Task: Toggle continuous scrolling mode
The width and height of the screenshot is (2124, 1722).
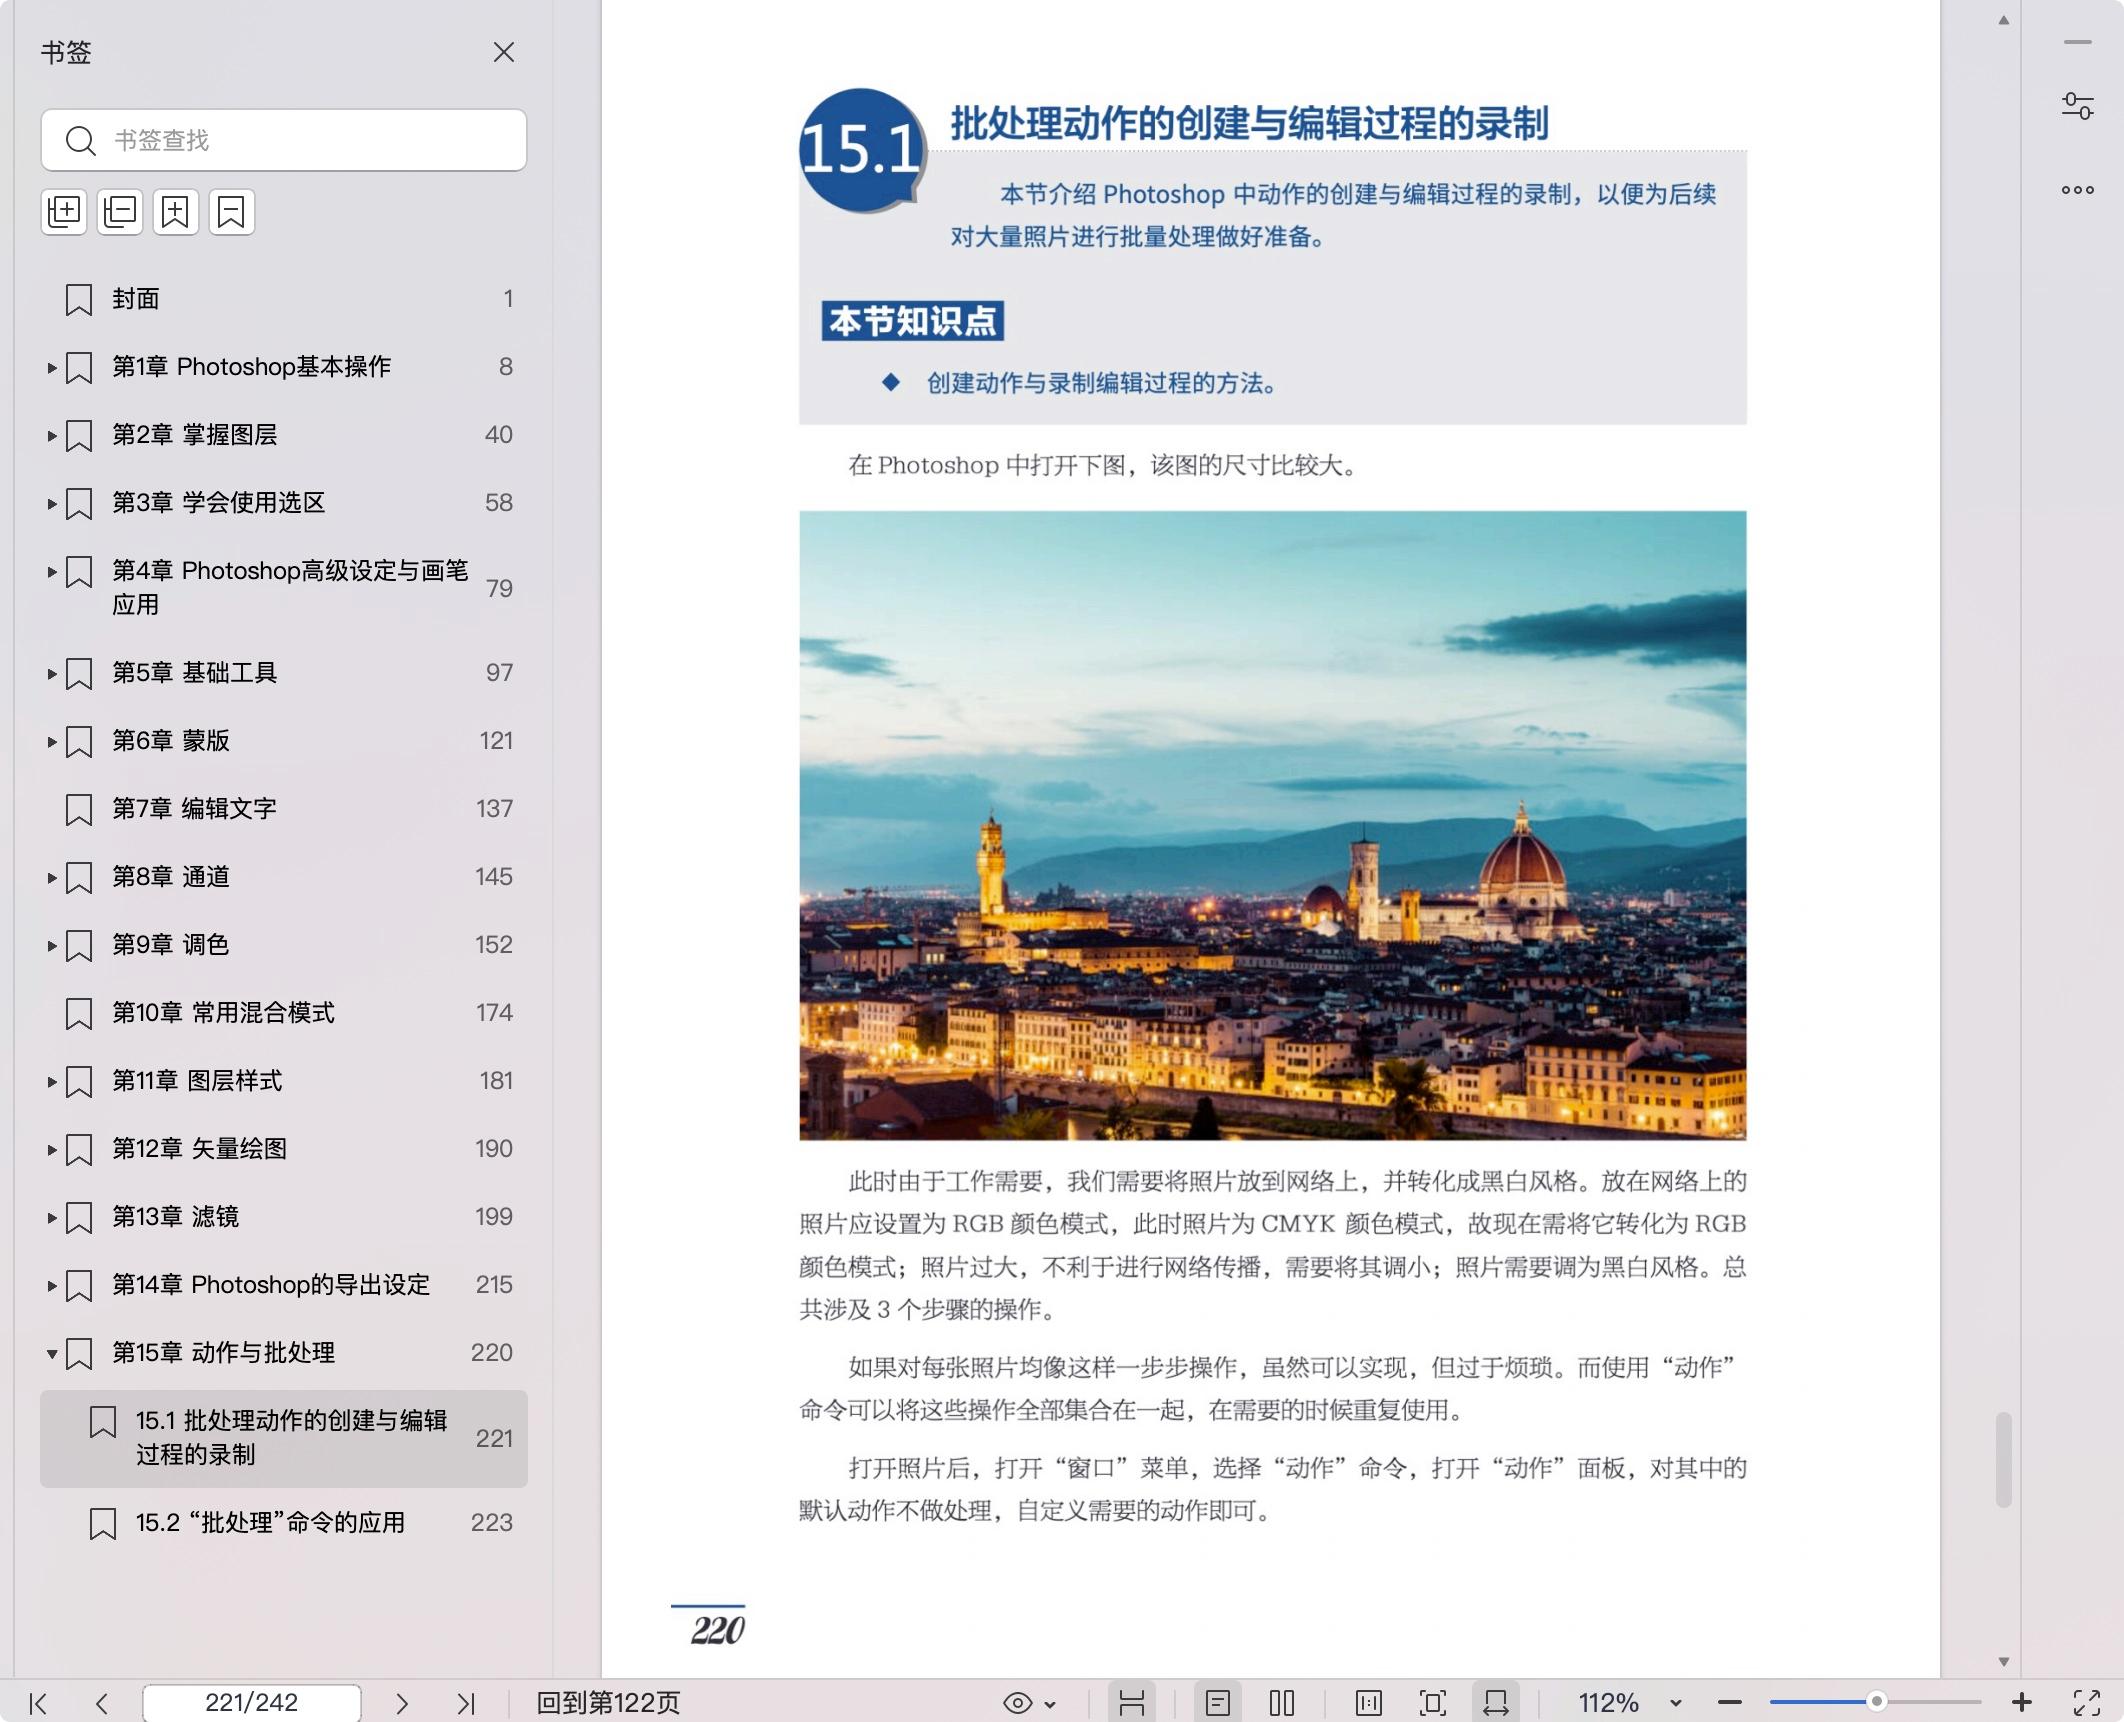Action: (x=1132, y=1703)
